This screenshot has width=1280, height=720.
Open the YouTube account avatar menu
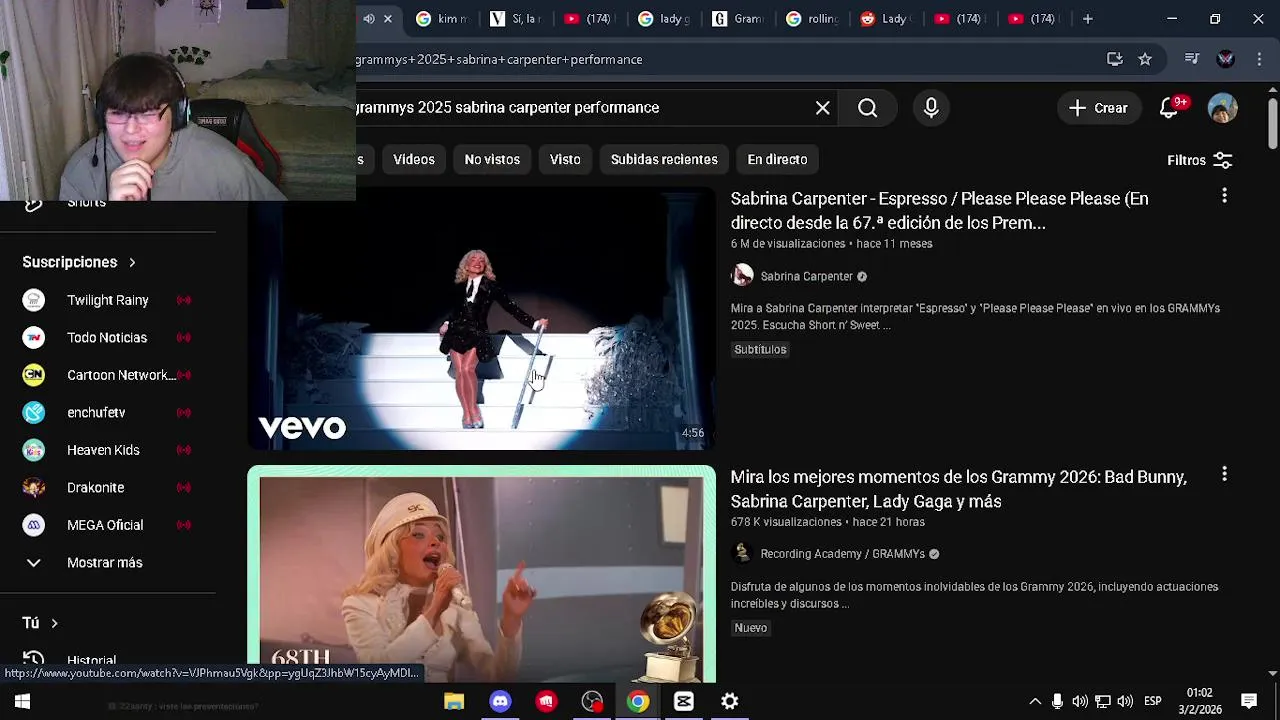coord(1222,108)
